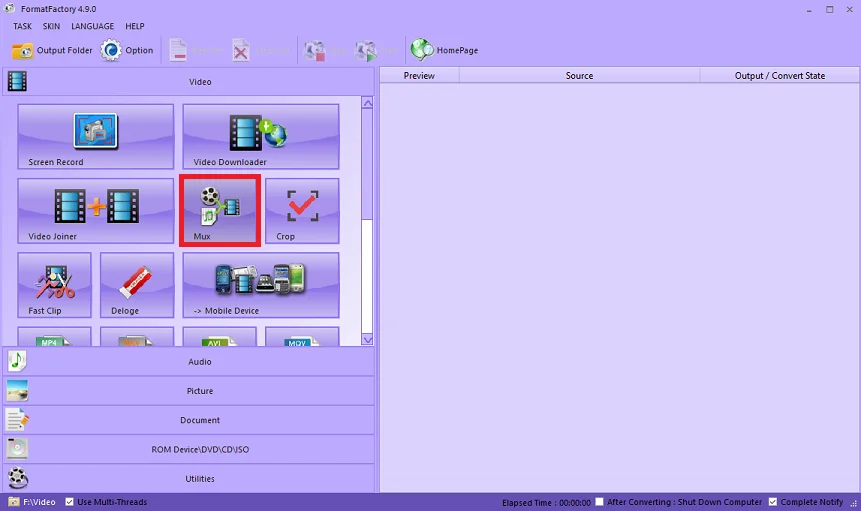Open the Output Folder toolbar button
This screenshot has width=861, height=511.
[x=52, y=50]
